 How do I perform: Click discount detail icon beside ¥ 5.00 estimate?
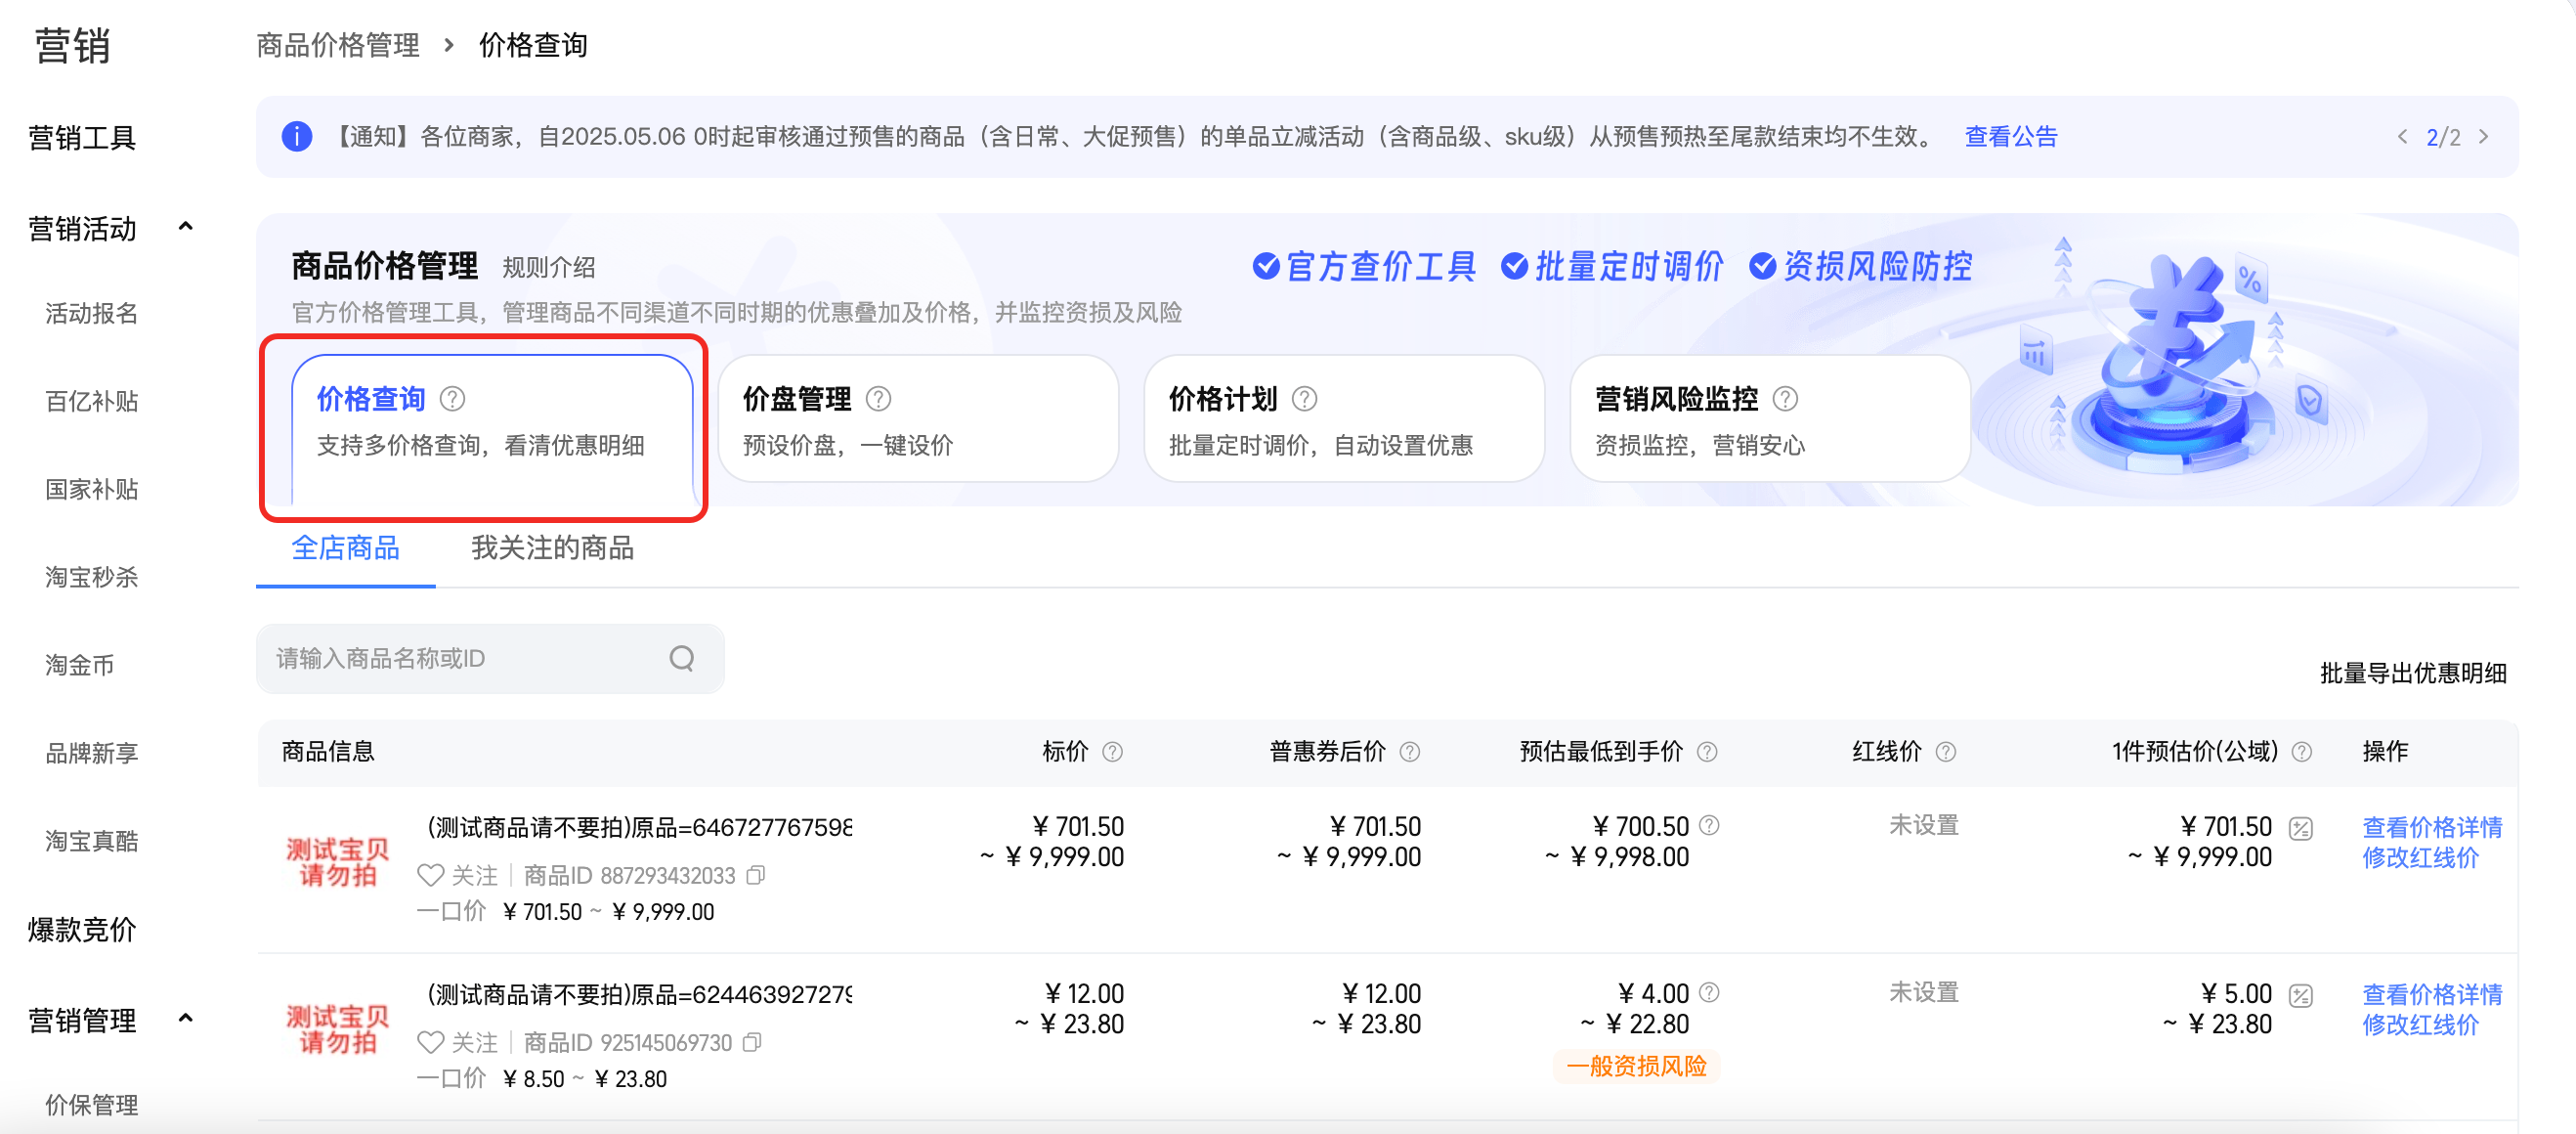(x=2301, y=995)
